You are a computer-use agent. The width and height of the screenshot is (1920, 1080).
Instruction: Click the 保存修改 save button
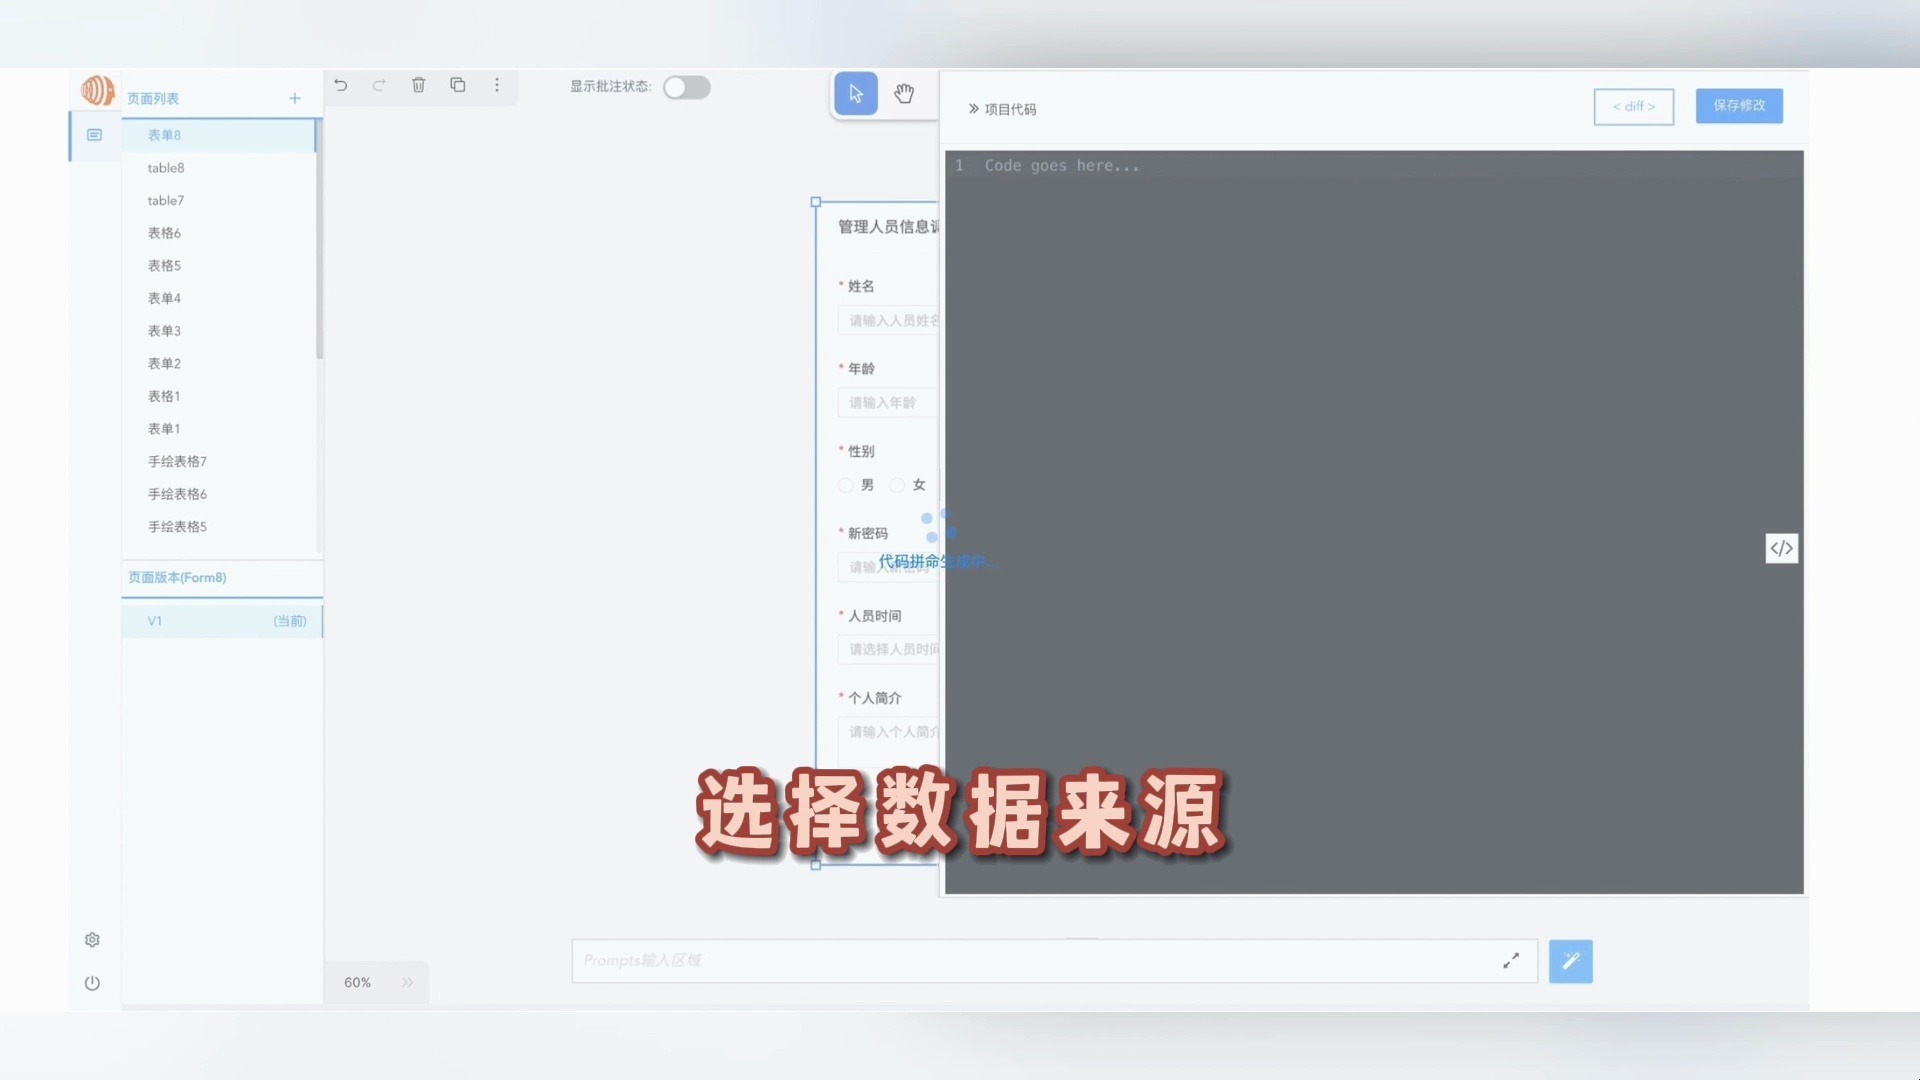point(1738,105)
